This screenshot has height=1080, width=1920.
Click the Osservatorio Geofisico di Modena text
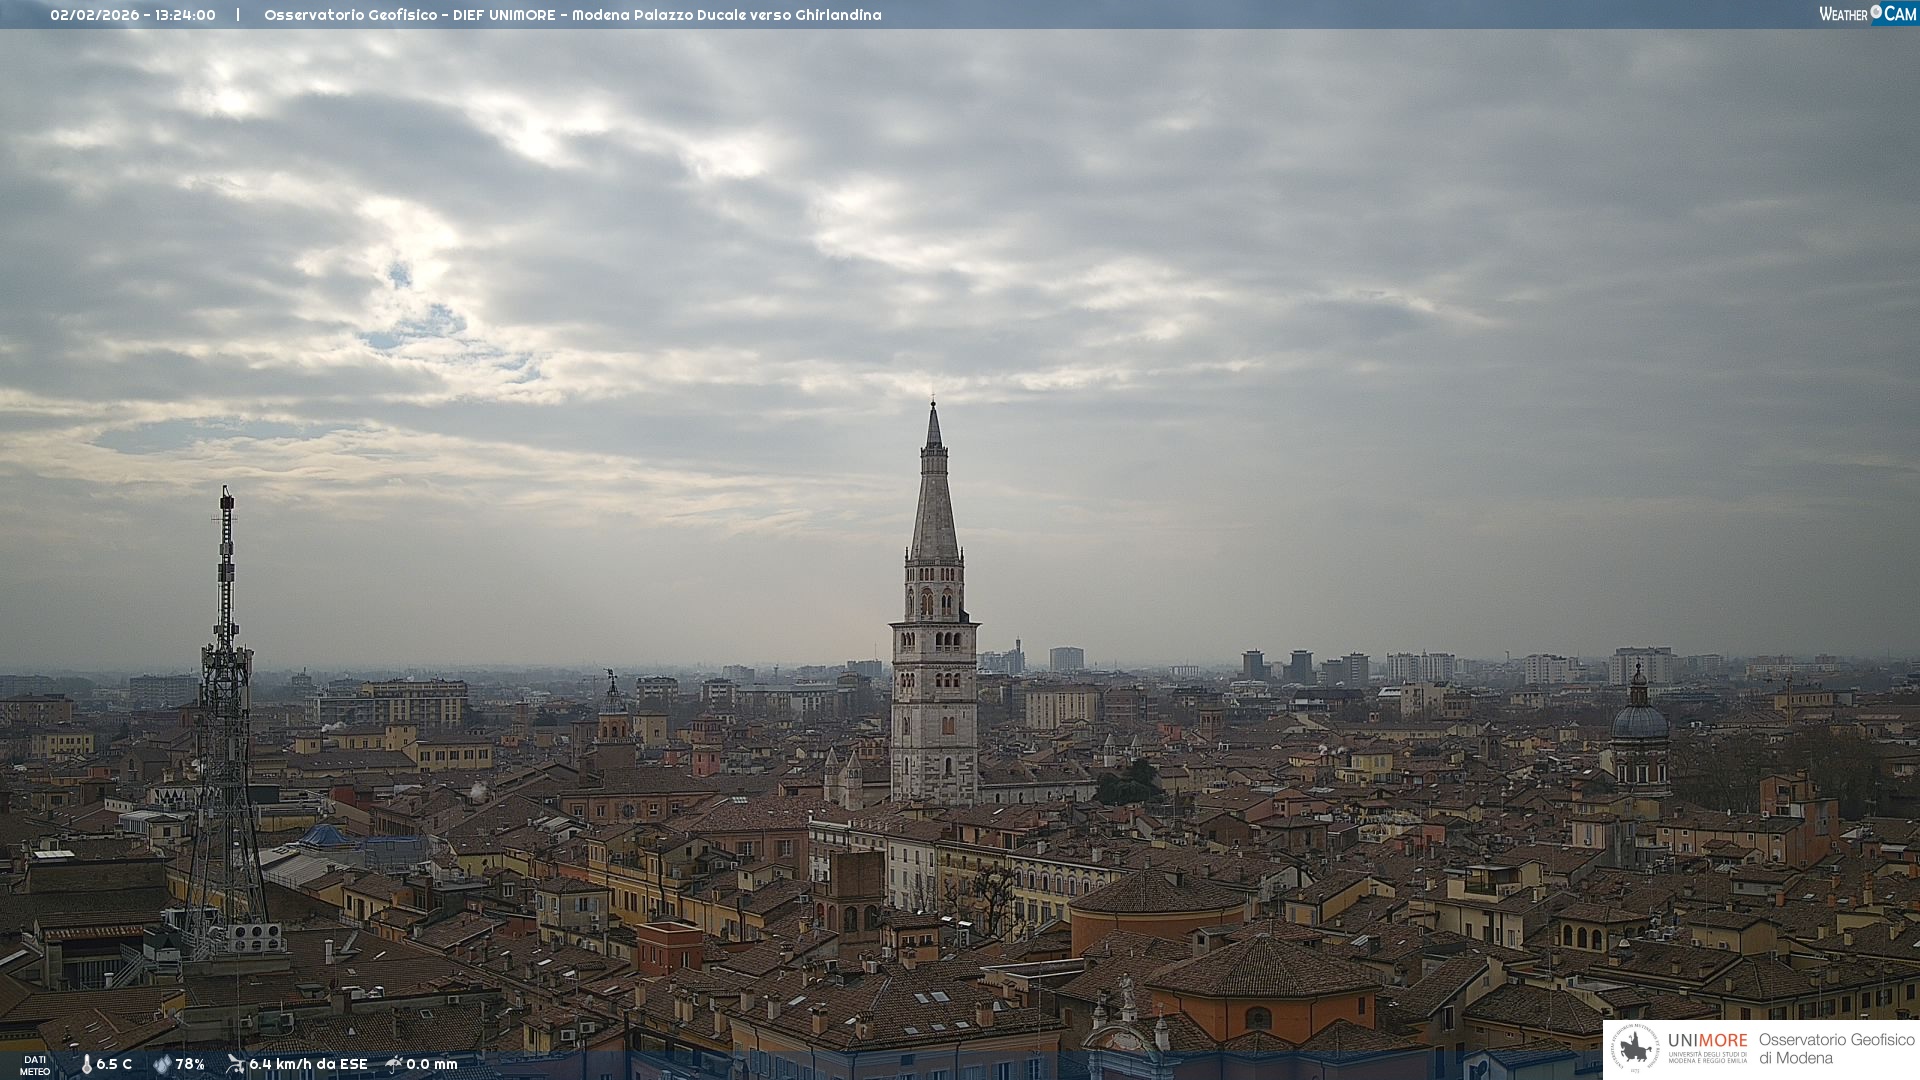[x=1836, y=1048]
